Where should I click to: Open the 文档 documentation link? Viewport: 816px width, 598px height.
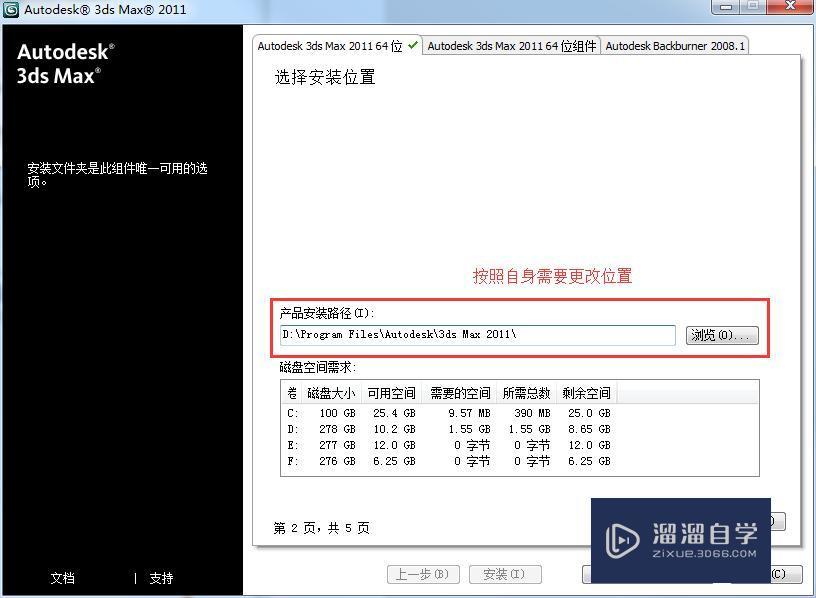62,578
